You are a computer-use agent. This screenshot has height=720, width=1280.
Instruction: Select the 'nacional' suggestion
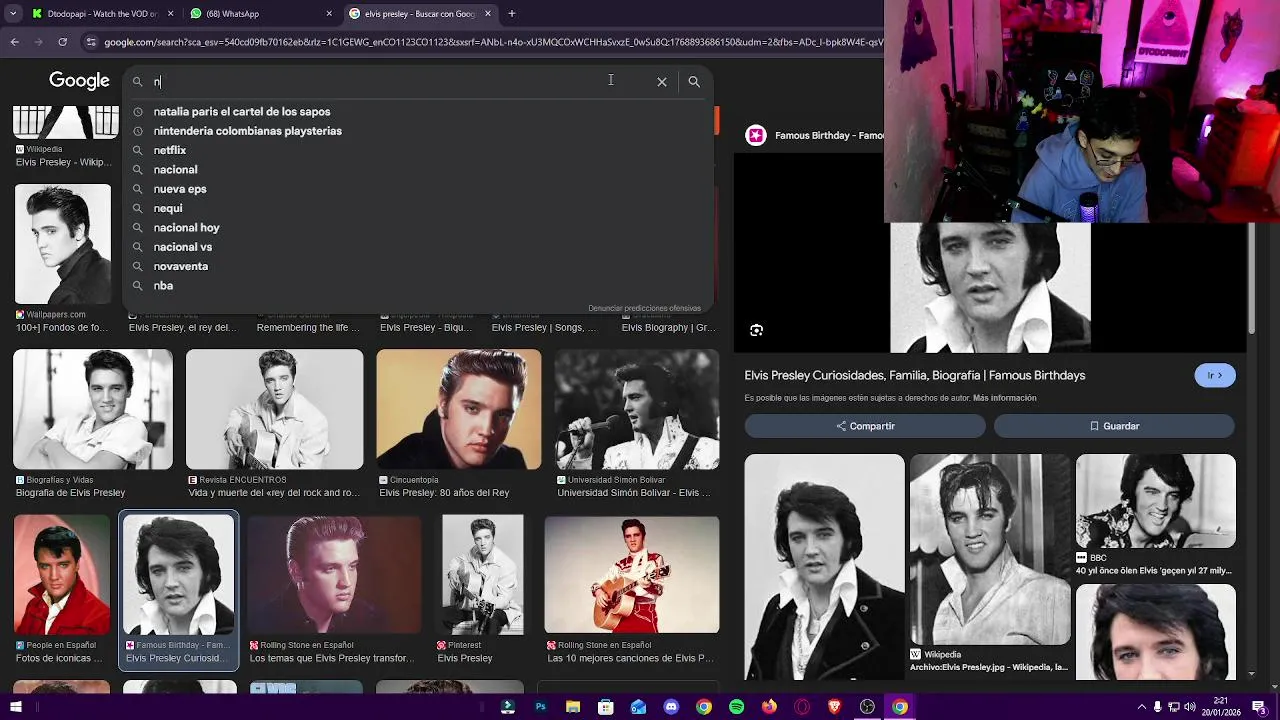pyautogui.click(x=175, y=170)
